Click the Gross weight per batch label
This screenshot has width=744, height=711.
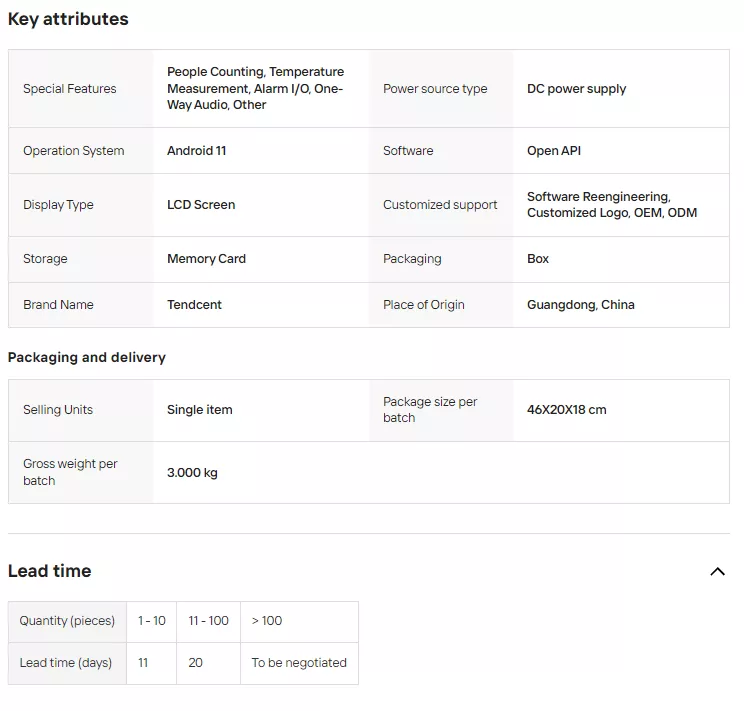pos(70,472)
